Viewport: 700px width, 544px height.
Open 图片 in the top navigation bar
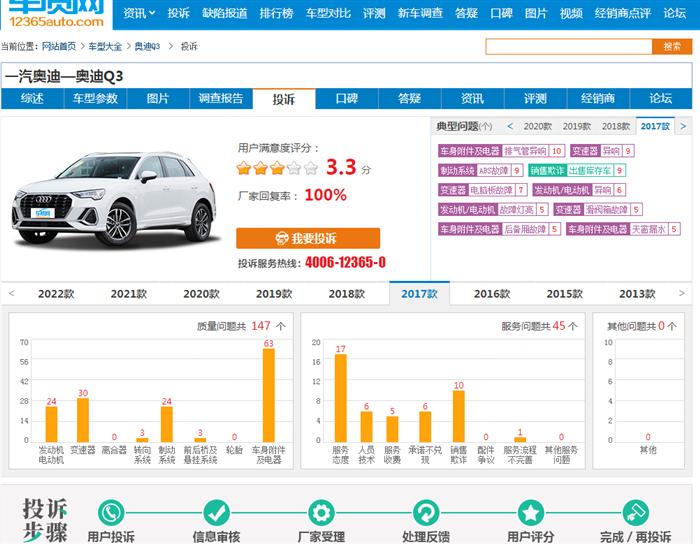click(536, 13)
